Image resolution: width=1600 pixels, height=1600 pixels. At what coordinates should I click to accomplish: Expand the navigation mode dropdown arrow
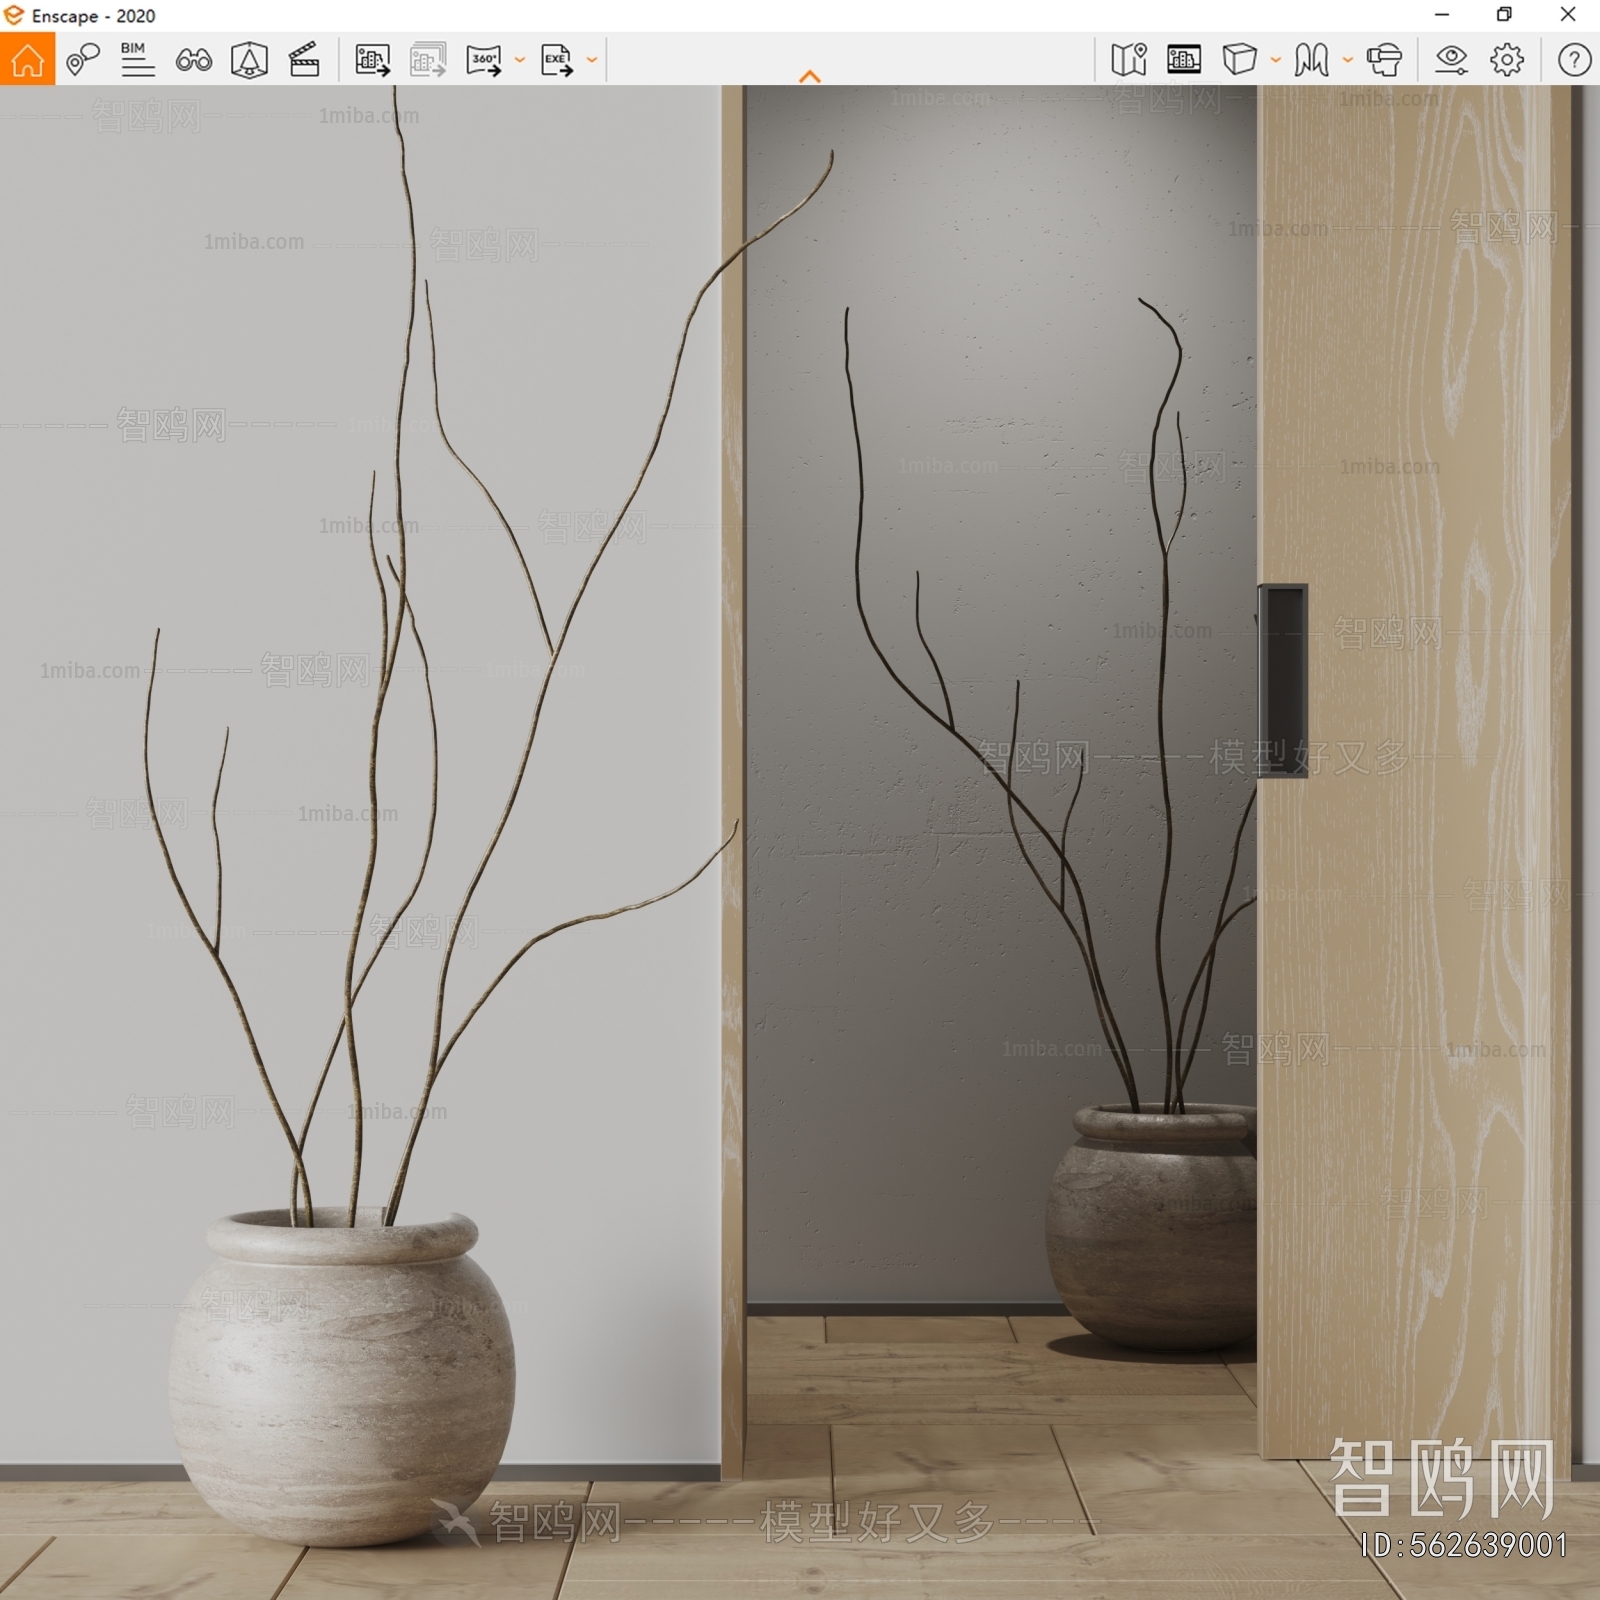[x=1348, y=60]
